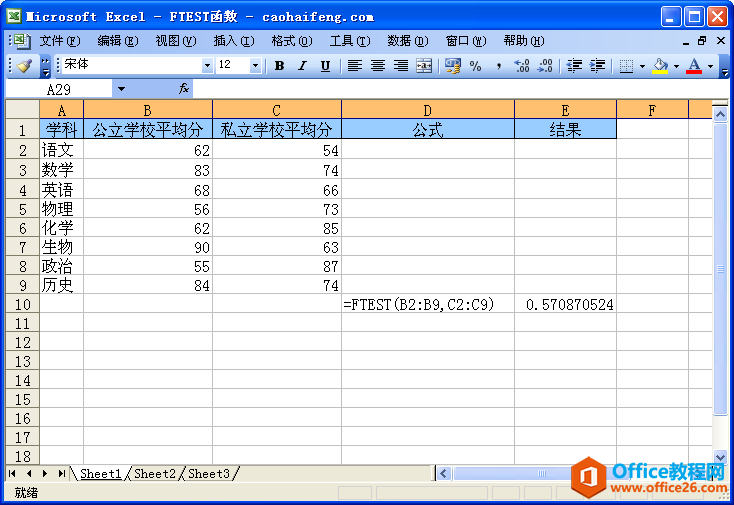
Task: Open the 视图 (View) menu
Action: click(x=176, y=41)
